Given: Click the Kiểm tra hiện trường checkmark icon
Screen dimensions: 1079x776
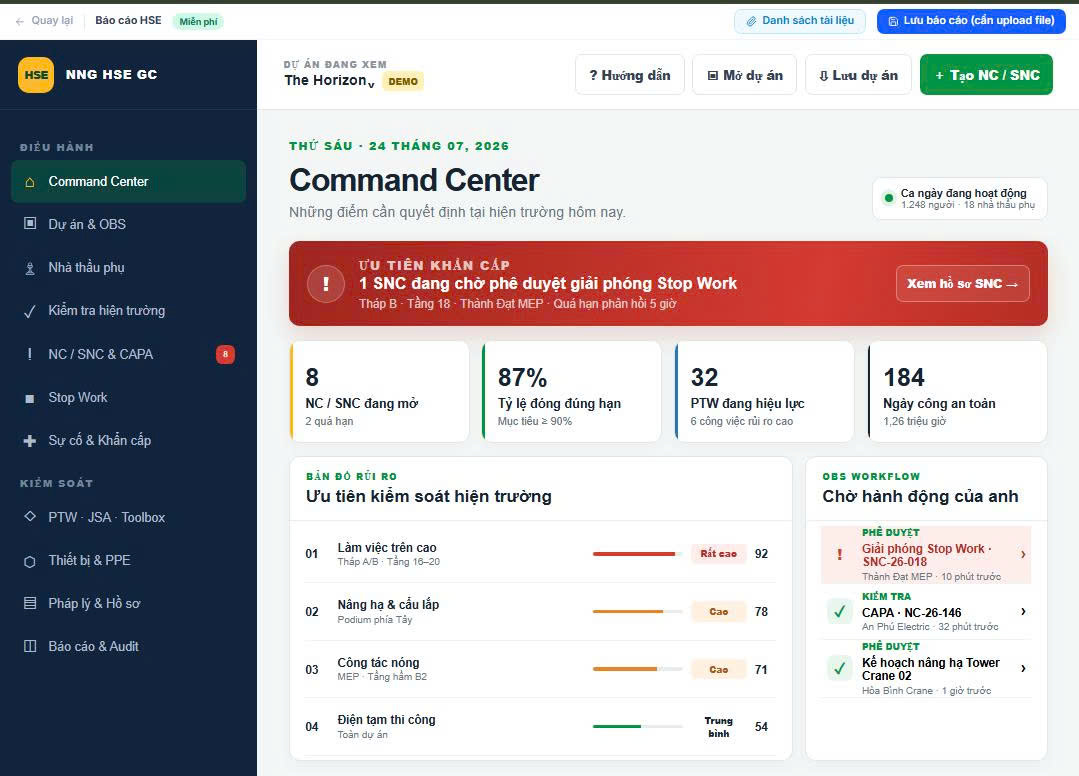Looking at the screenshot, I should [x=30, y=311].
